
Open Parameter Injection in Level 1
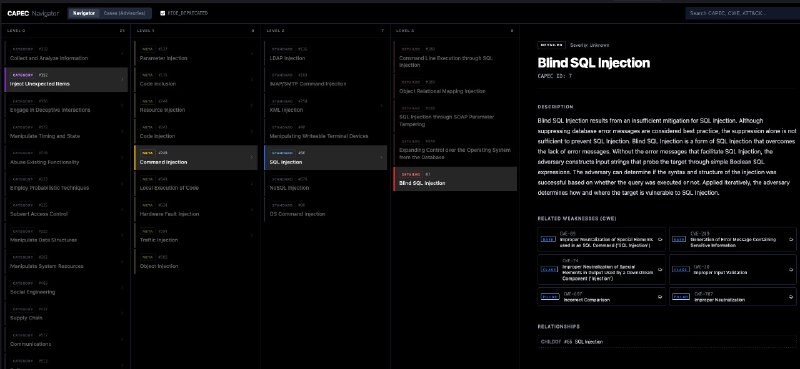(x=195, y=54)
